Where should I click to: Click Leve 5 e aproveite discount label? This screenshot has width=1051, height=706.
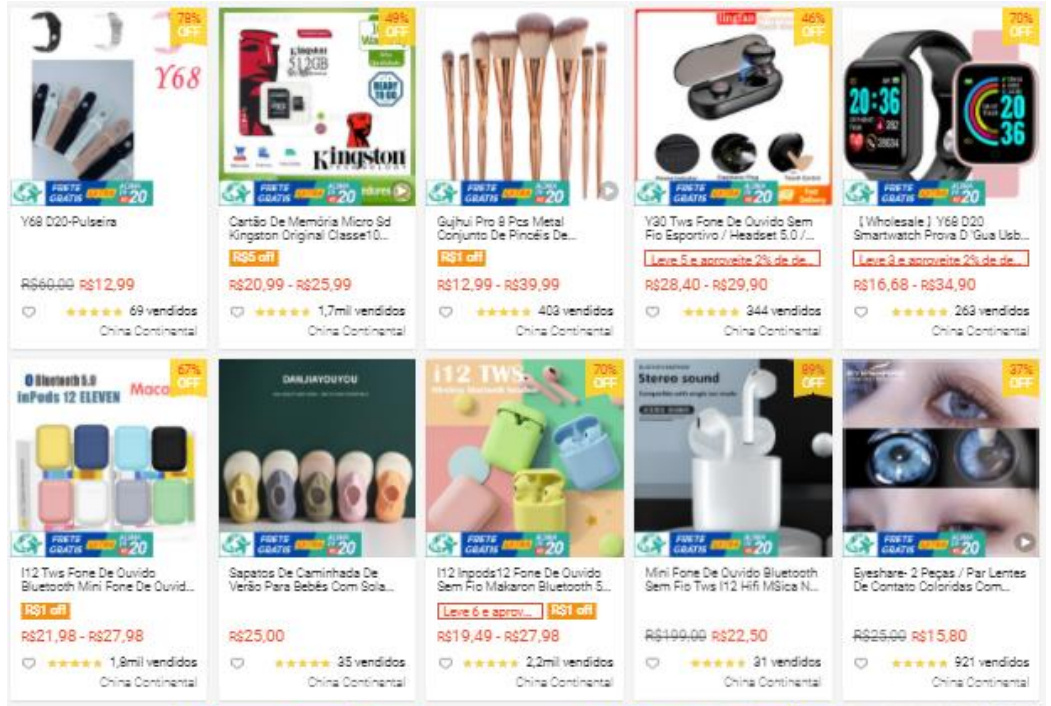pyautogui.click(x=733, y=259)
